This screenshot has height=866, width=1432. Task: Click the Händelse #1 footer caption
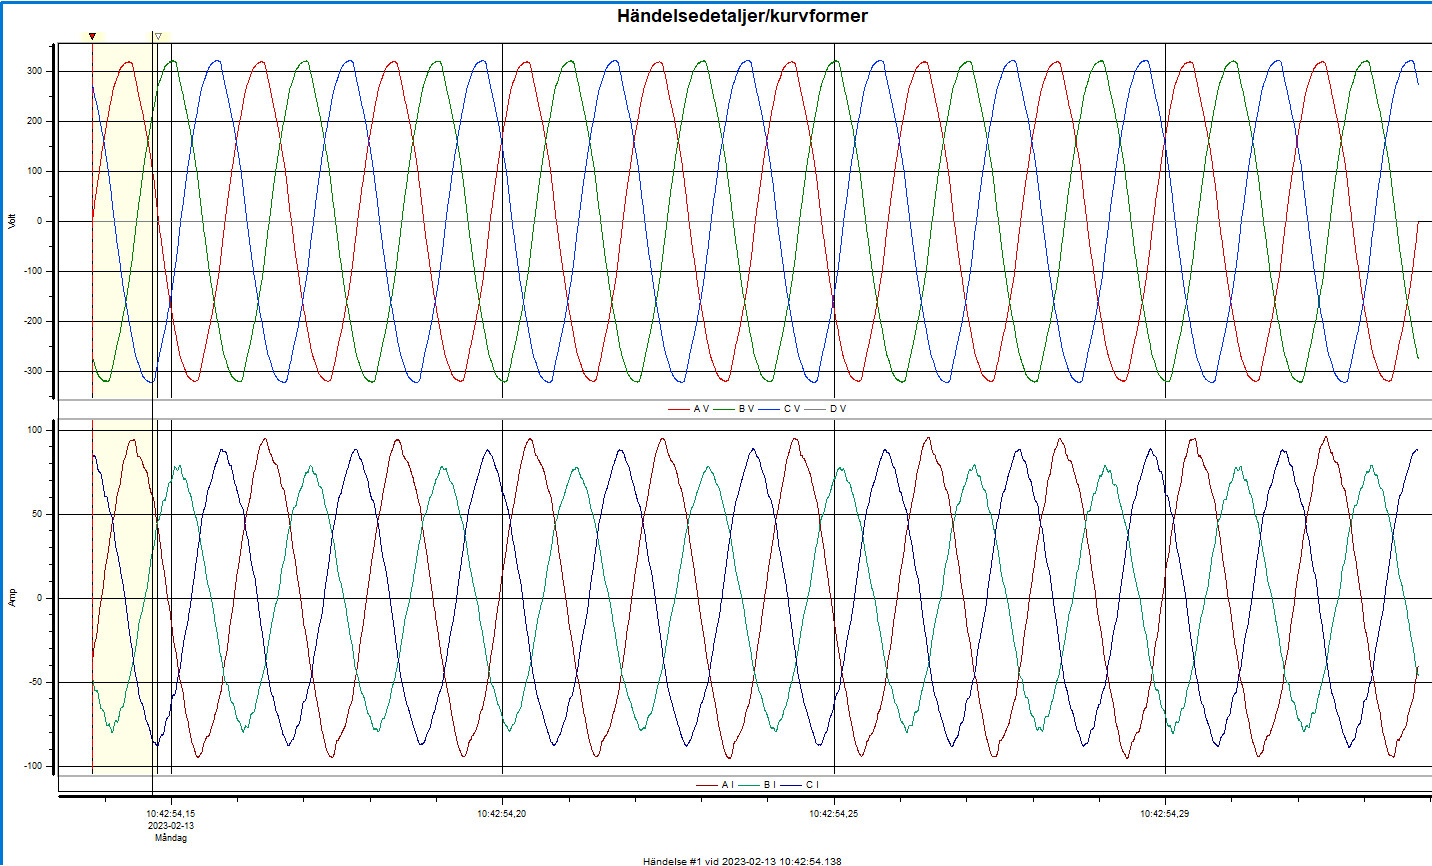coord(742,860)
